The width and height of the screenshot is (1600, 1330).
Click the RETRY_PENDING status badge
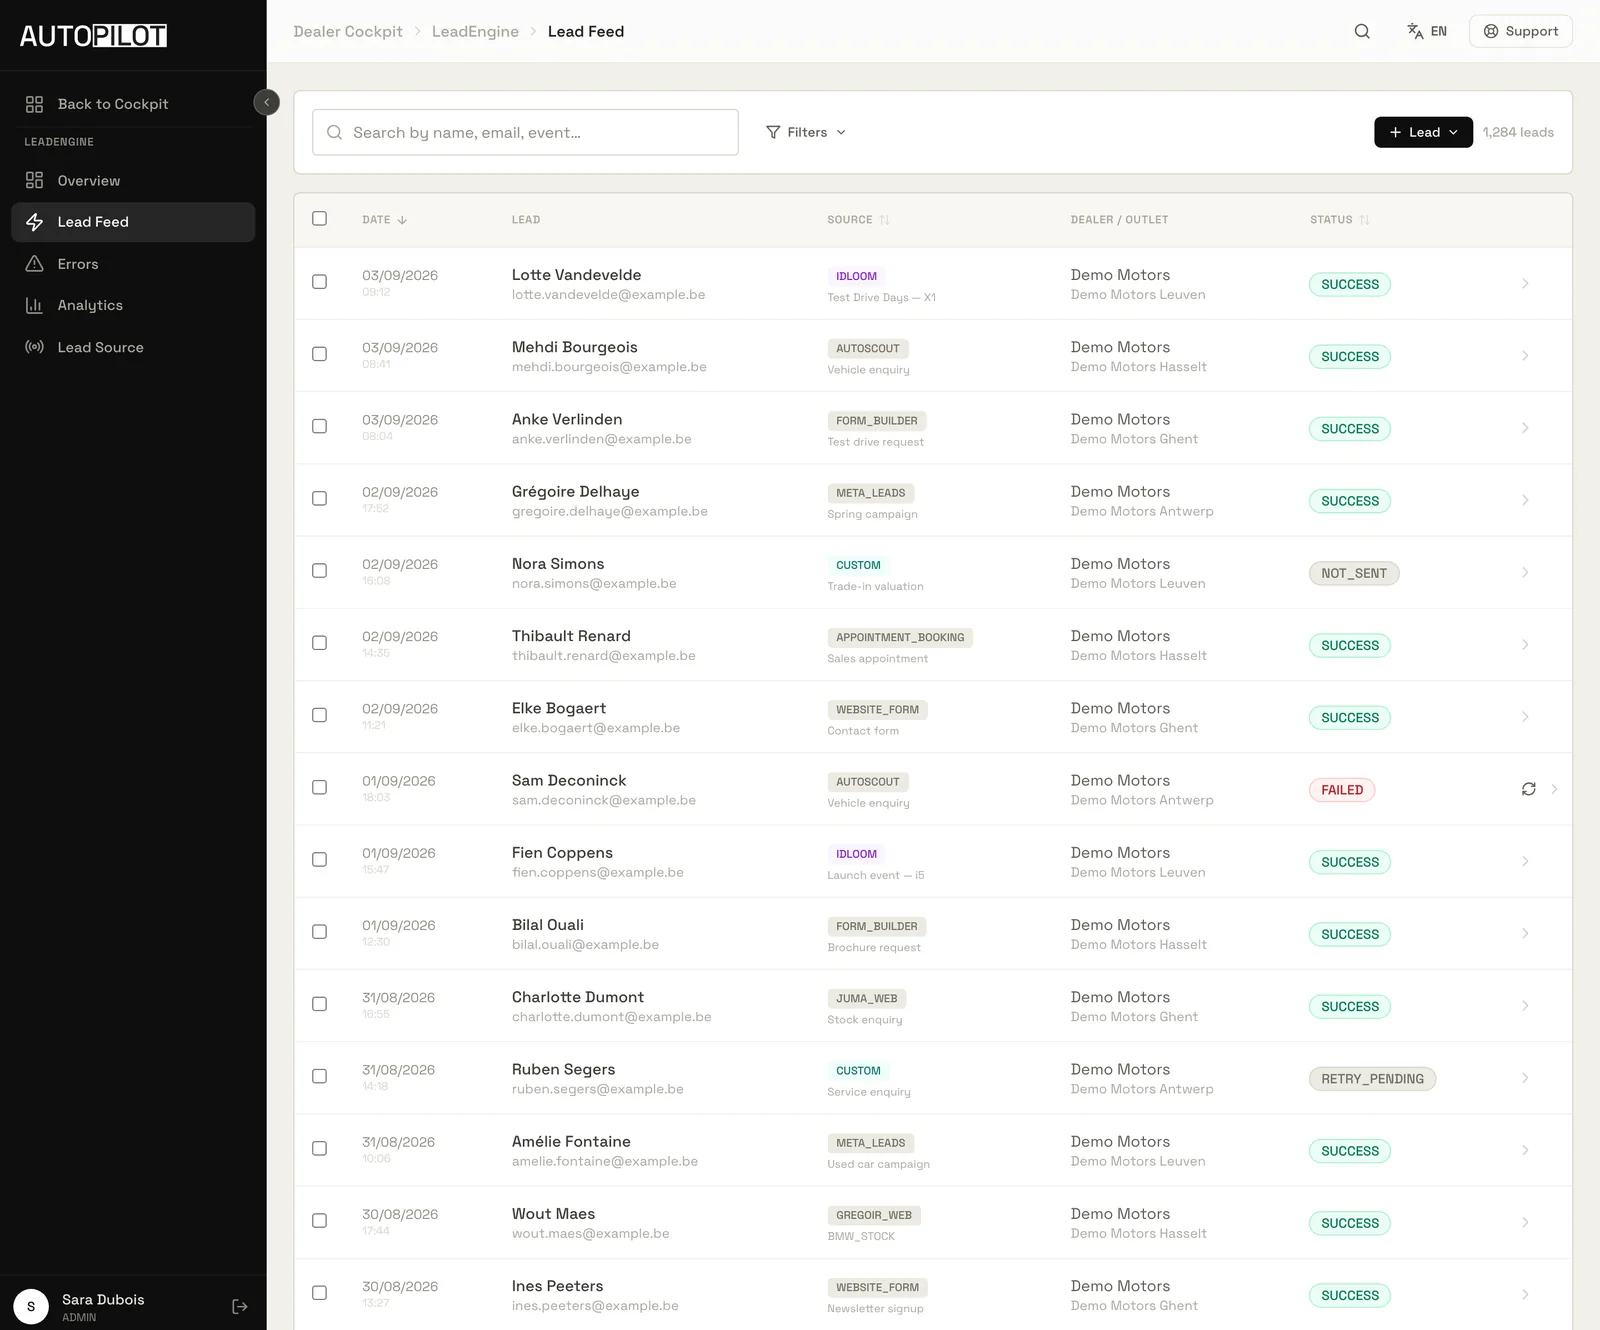click(1372, 1079)
